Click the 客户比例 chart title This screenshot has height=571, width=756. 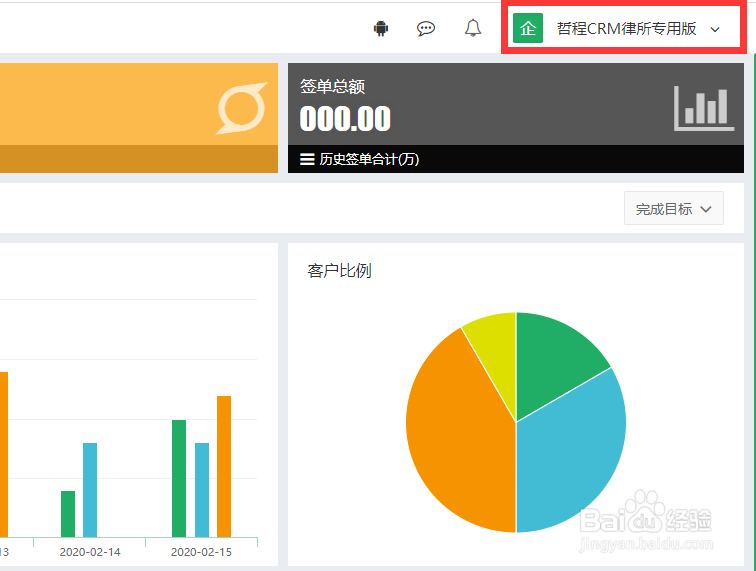coord(339,271)
